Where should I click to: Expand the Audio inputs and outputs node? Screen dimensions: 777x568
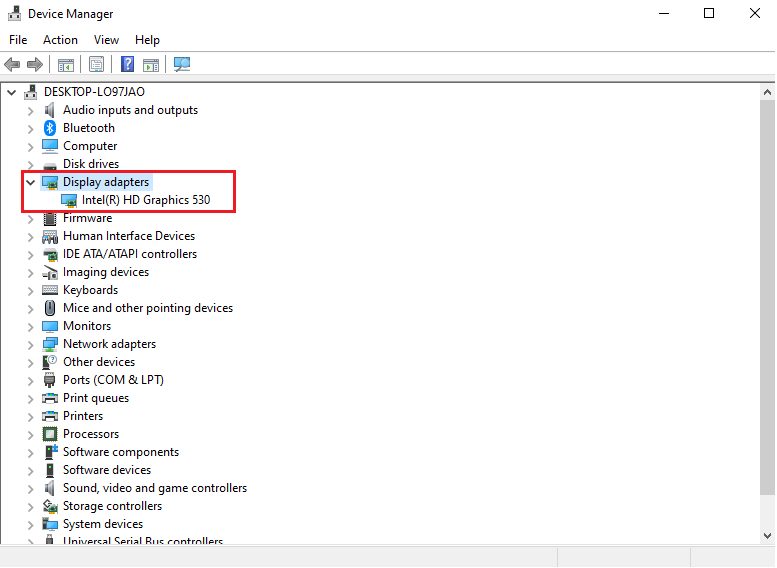pyautogui.click(x=31, y=111)
